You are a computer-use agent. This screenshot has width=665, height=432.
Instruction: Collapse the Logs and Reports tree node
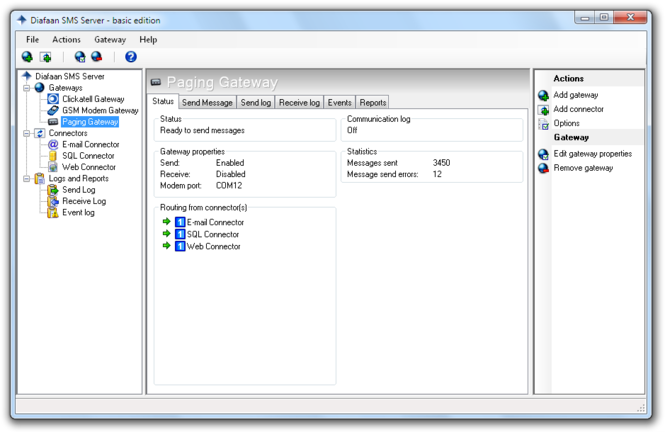pyautogui.click(x=27, y=178)
